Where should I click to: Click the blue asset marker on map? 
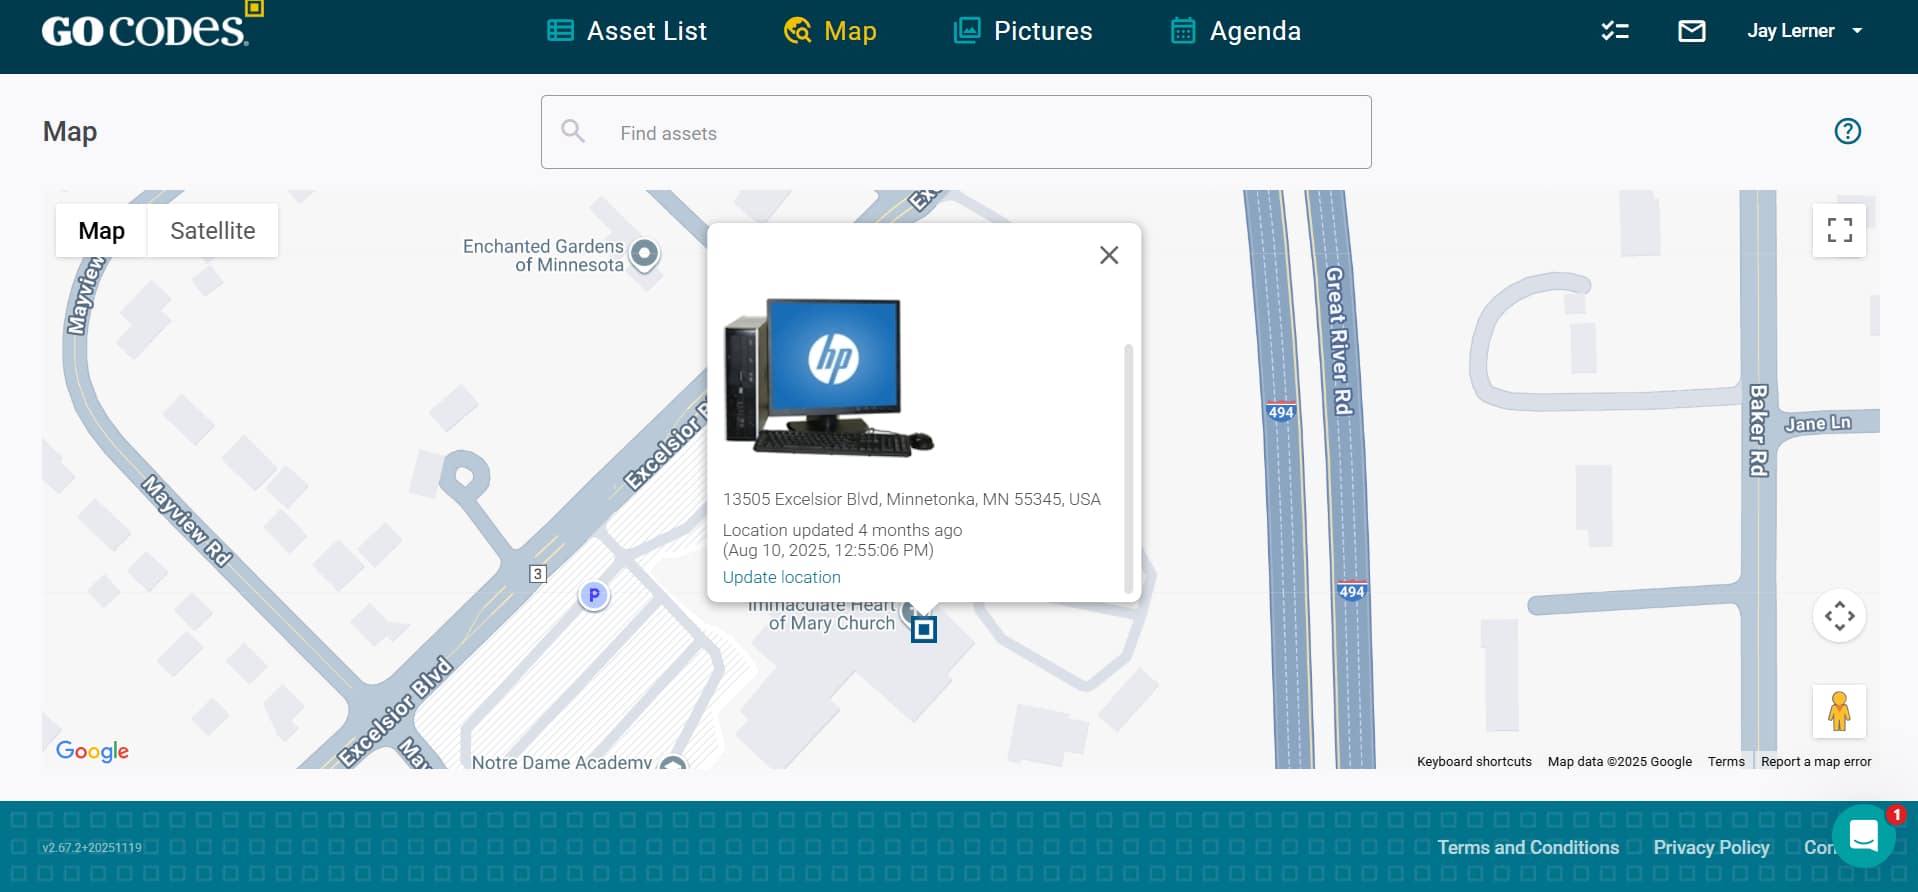pyautogui.click(x=924, y=629)
